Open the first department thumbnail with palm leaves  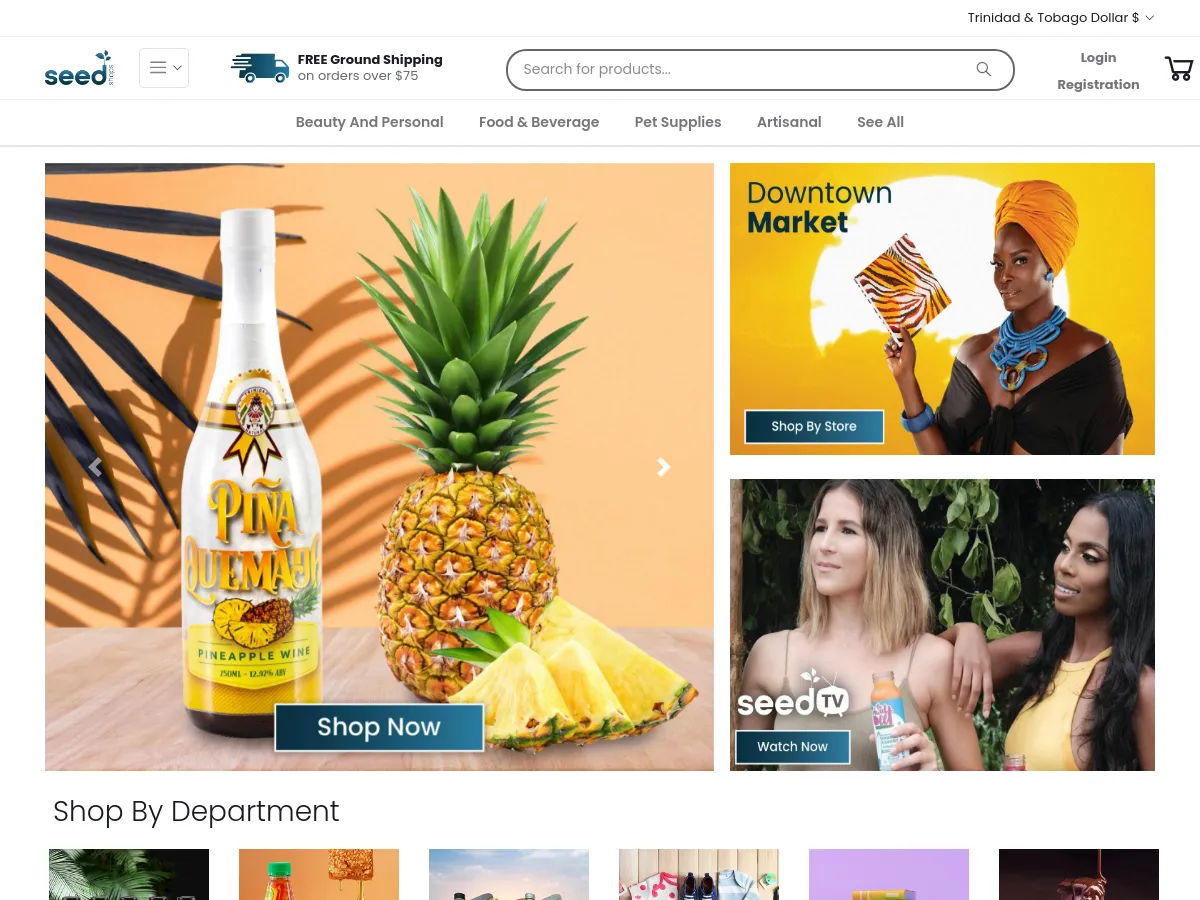tap(129, 875)
